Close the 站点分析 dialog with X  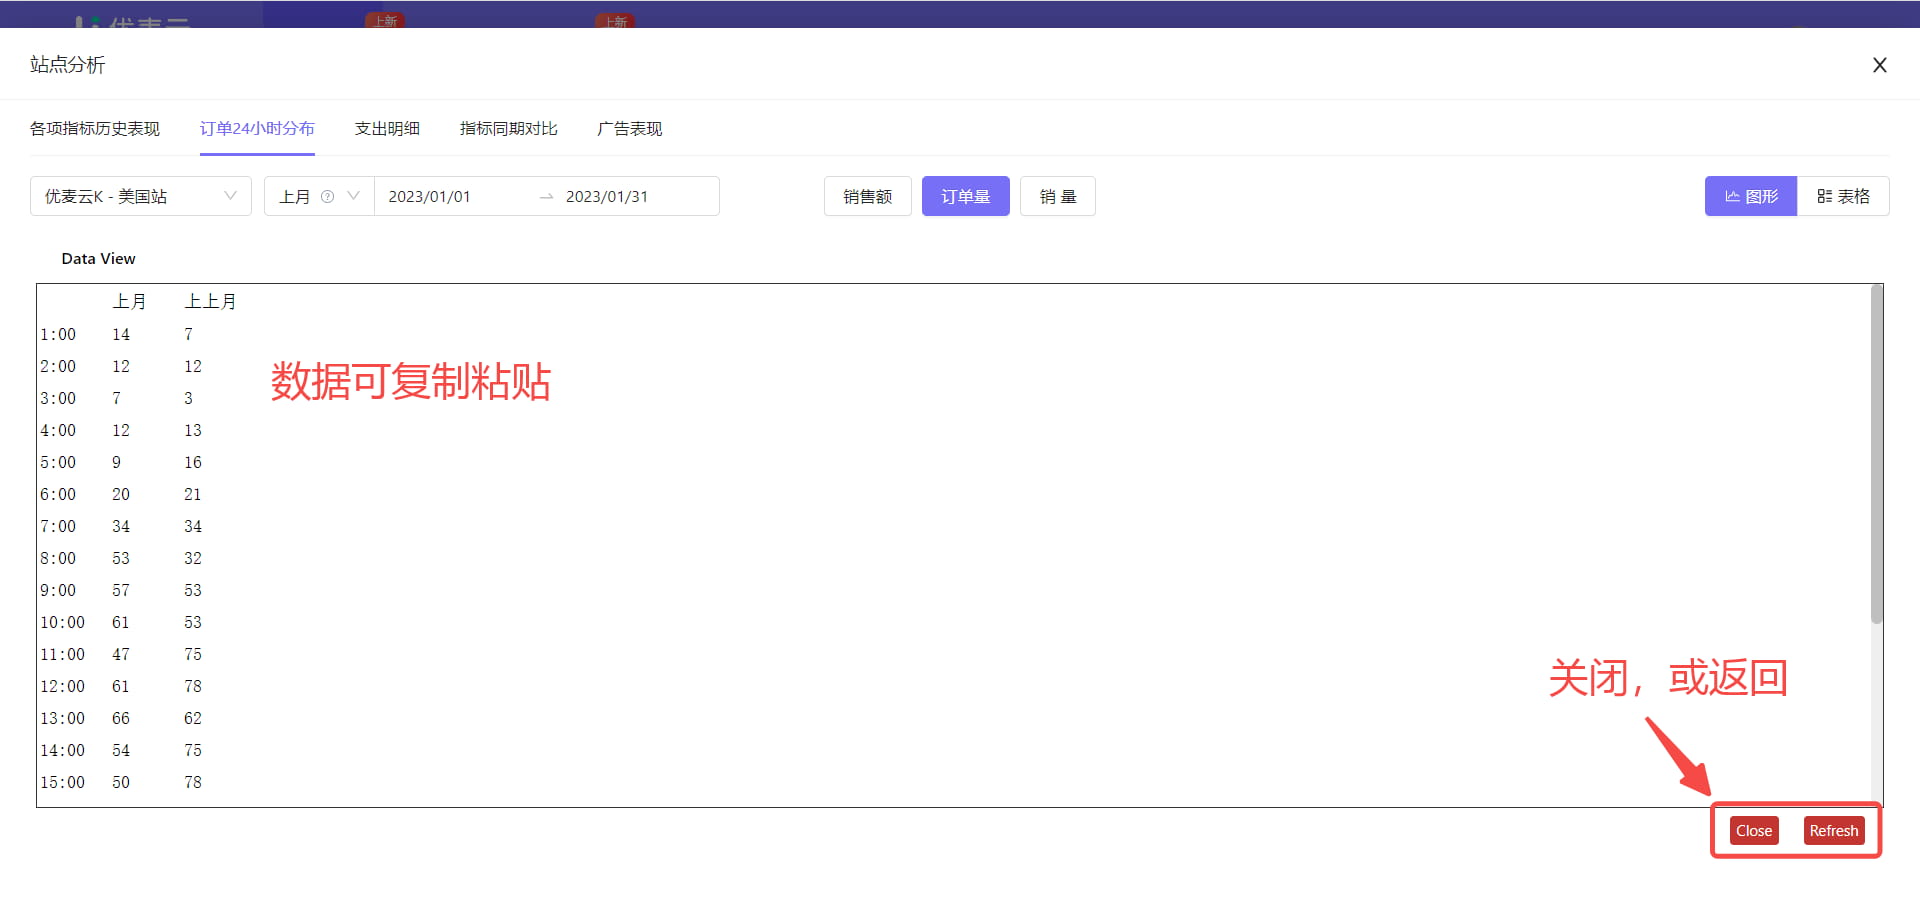[x=1880, y=65]
